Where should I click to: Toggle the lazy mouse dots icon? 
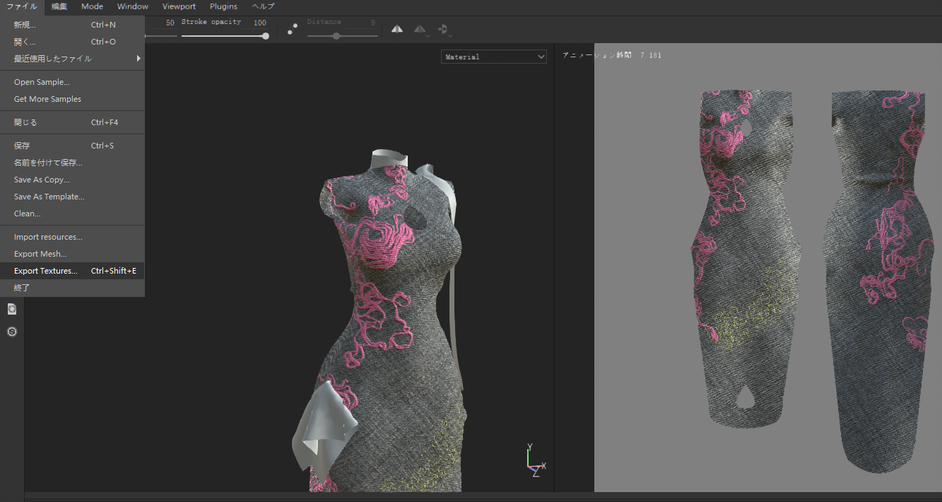pyautogui.click(x=292, y=30)
